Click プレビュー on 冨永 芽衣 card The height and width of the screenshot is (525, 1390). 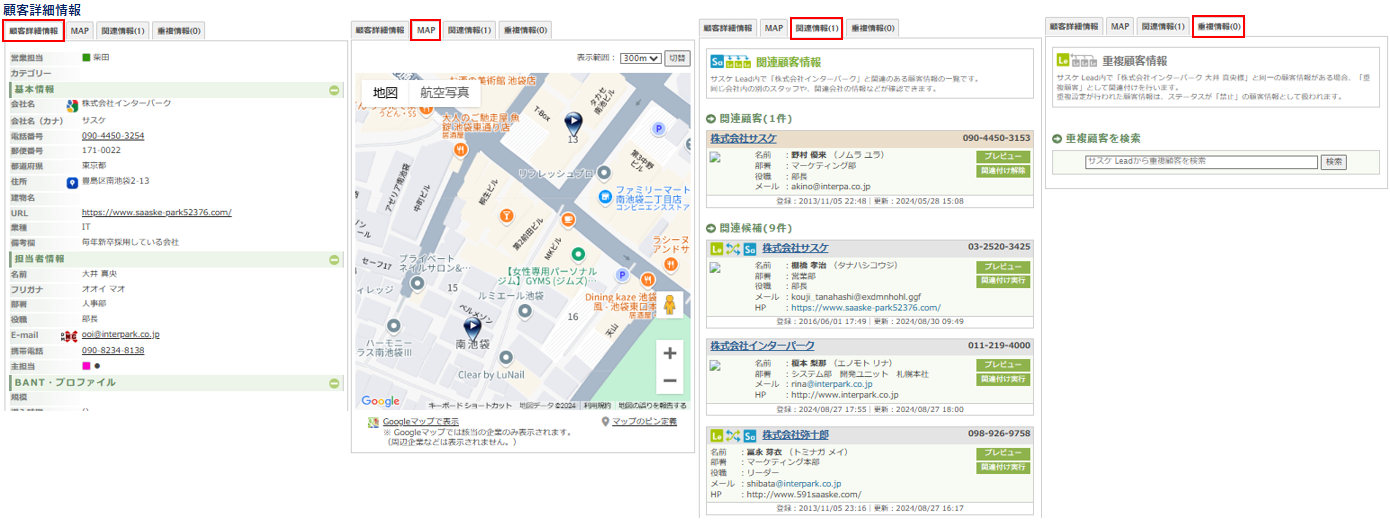1002,454
